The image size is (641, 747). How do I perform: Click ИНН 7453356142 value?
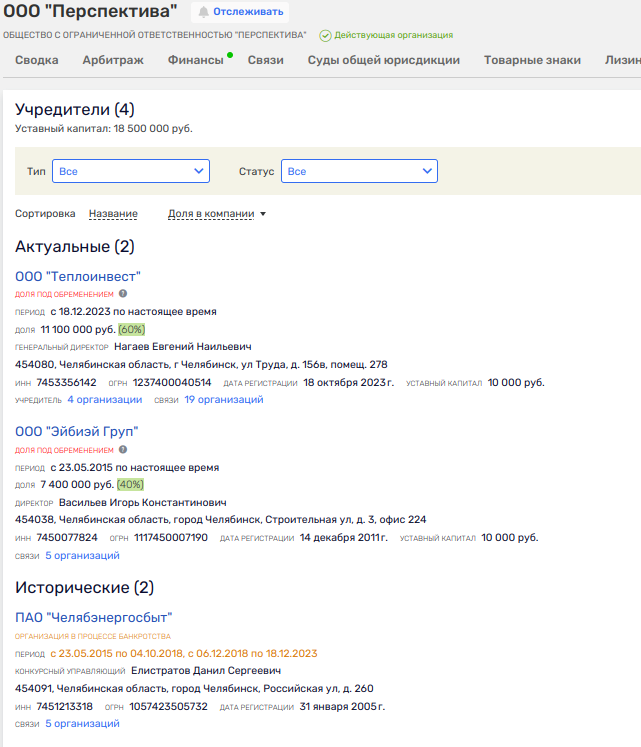pyautogui.click(x=66, y=383)
